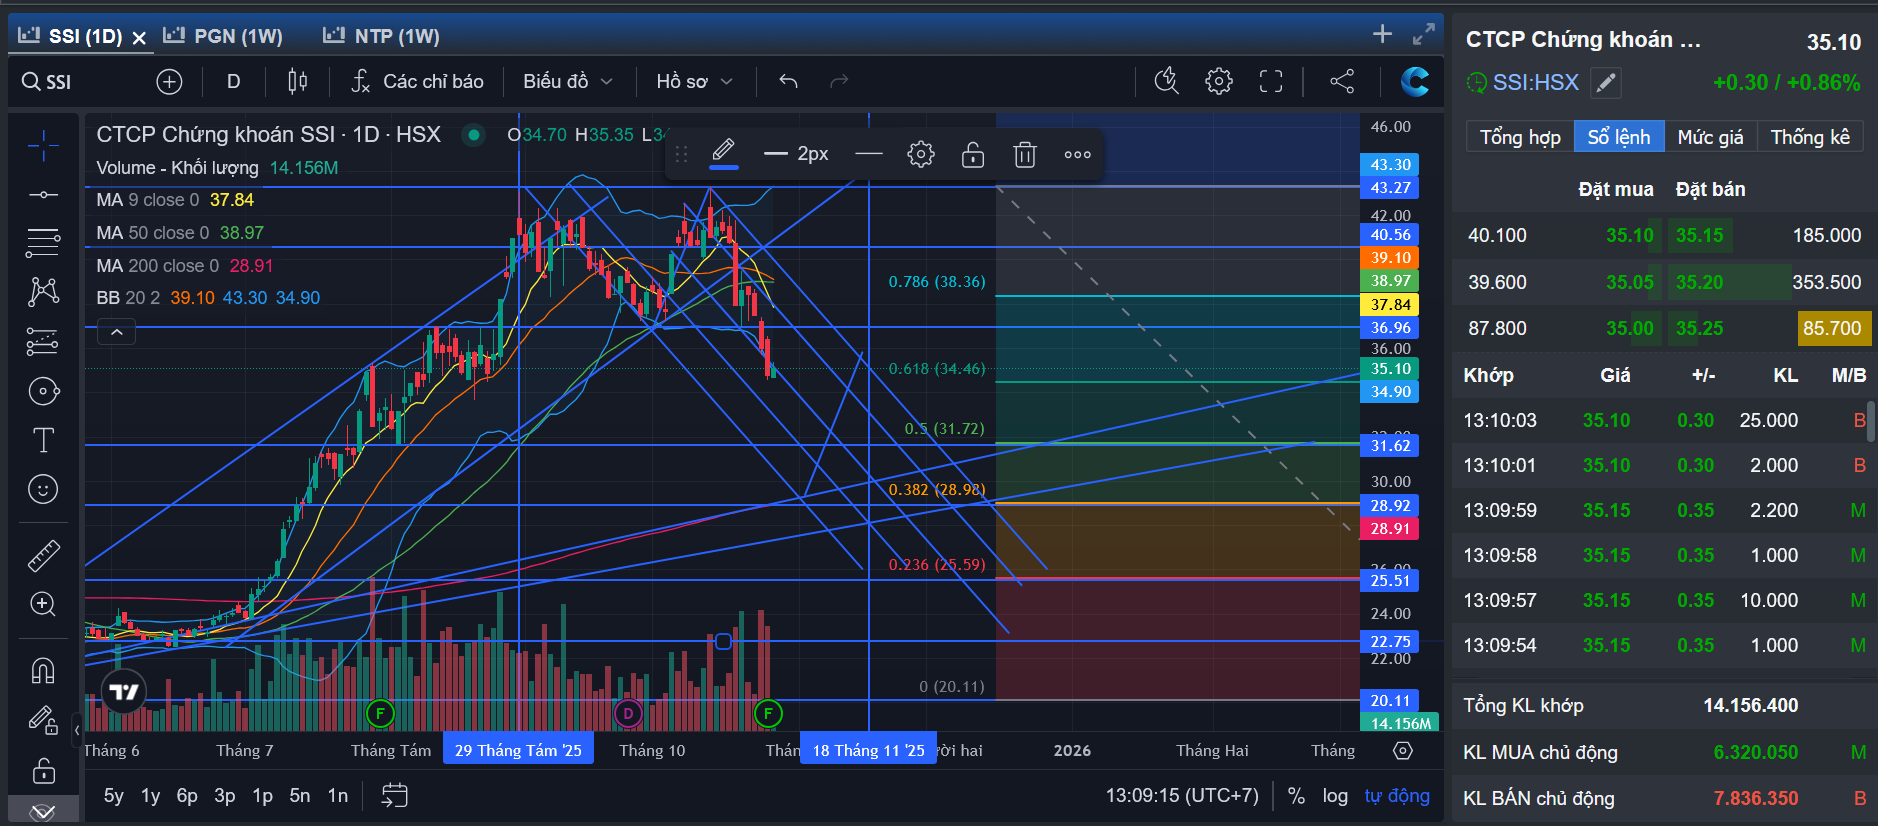Select the trend line drawing tool
1878x826 pixels.
[43, 194]
